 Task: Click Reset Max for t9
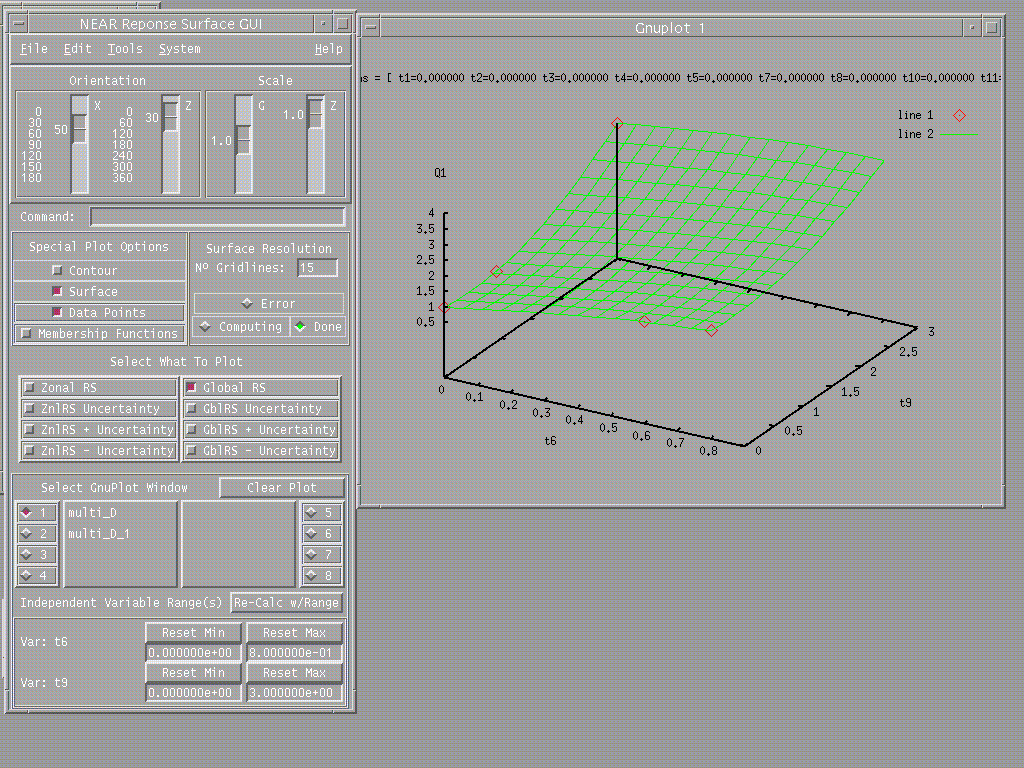[x=295, y=673]
